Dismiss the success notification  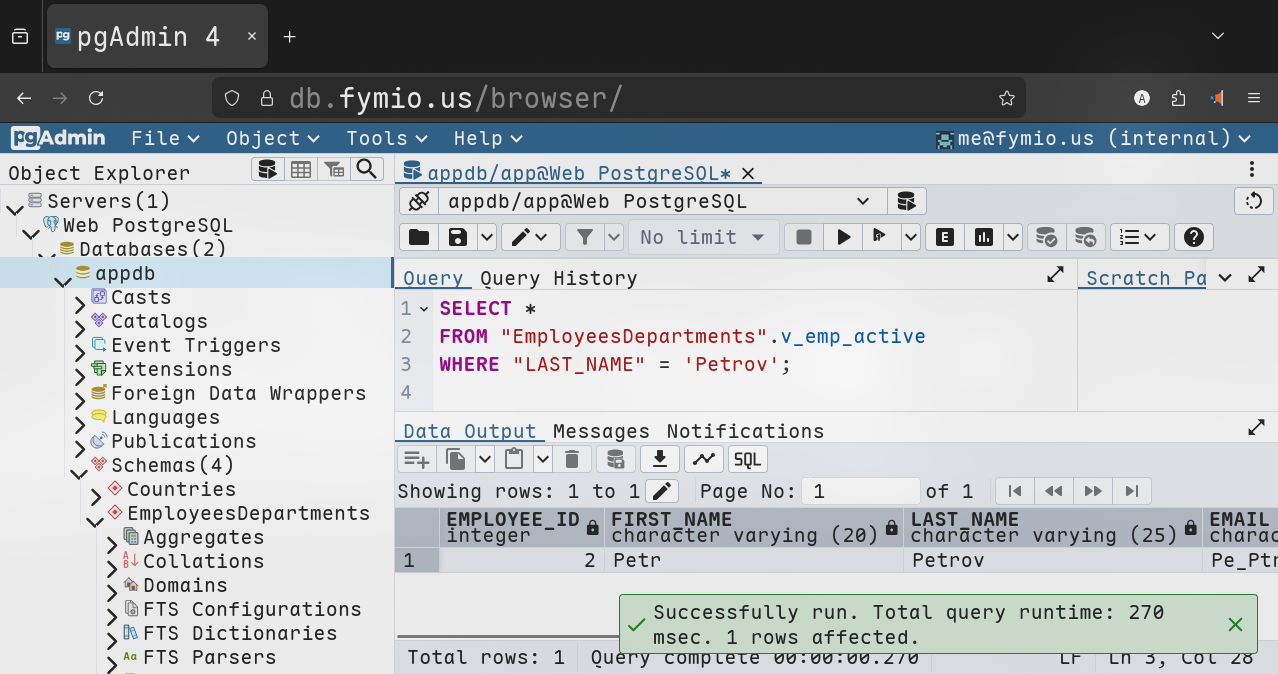tap(1235, 624)
